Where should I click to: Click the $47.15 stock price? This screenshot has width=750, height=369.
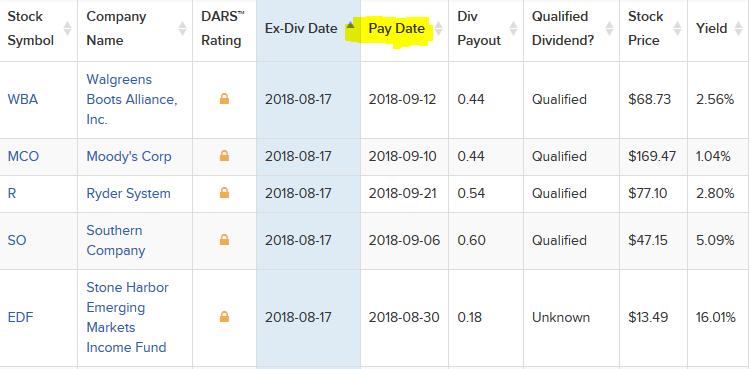pyautogui.click(x=648, y=240)
